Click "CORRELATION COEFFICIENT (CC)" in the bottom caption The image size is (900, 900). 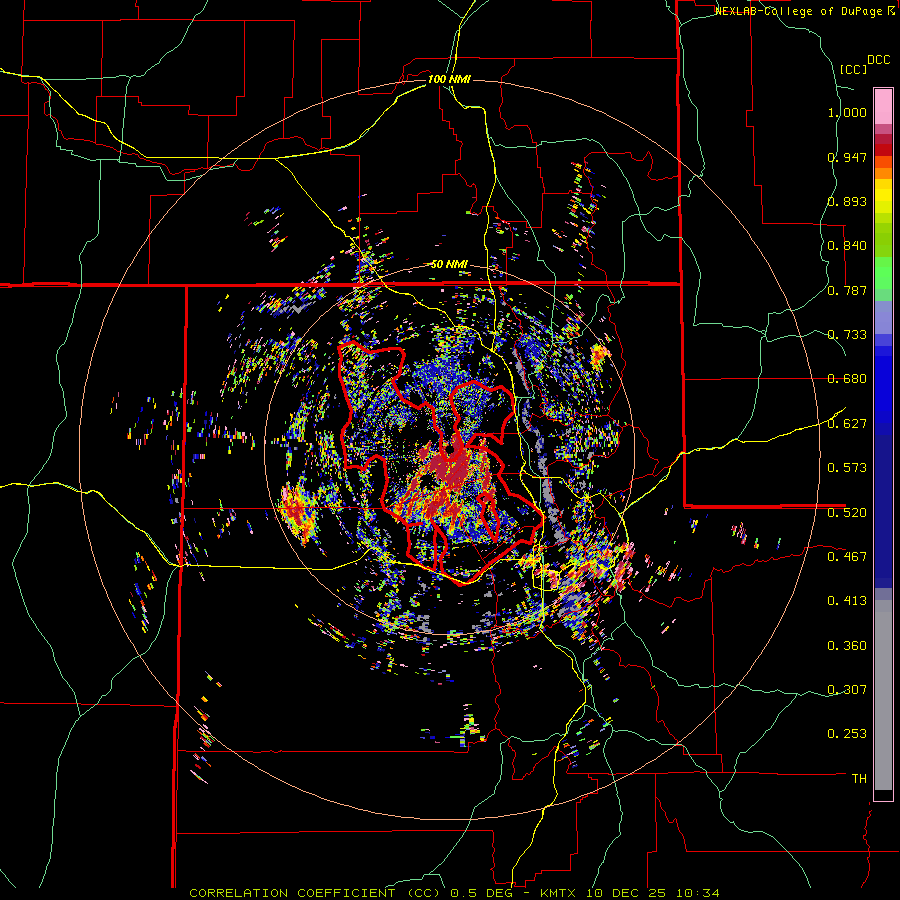[315, 893]
